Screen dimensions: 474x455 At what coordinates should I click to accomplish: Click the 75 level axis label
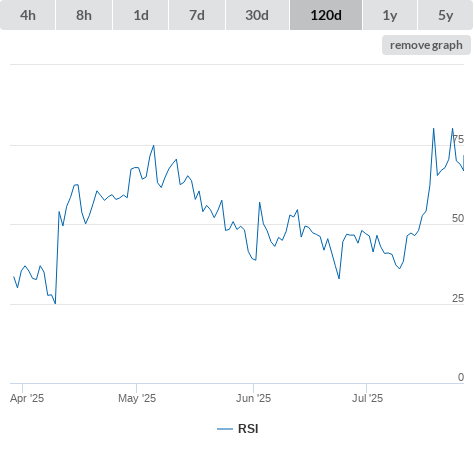pyautogui.click(x=458, y=139)
